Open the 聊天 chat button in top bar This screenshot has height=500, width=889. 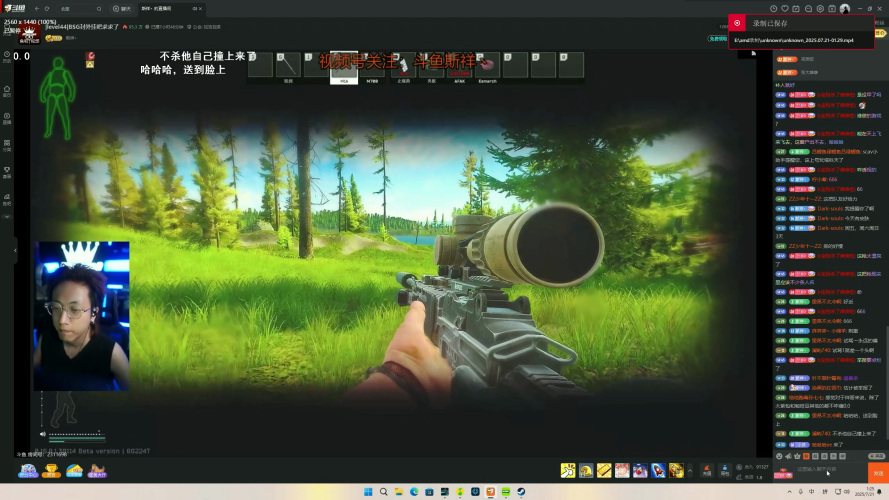point(122,9)
